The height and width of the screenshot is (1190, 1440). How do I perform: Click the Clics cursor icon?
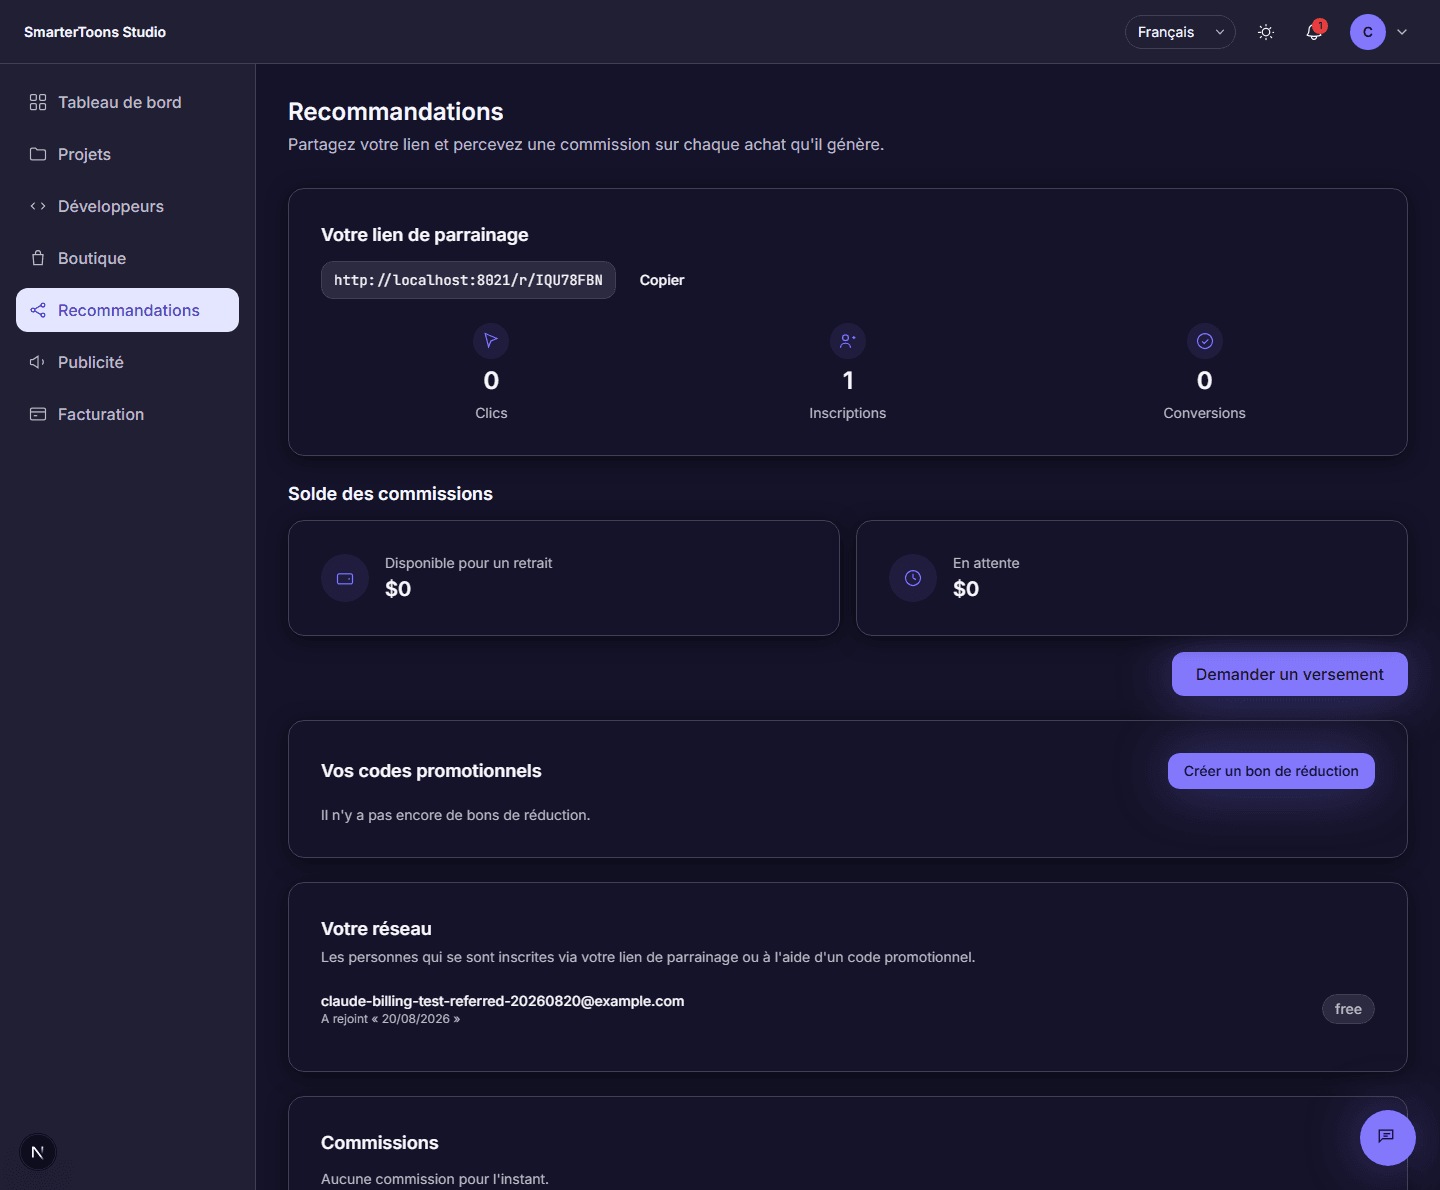point(491,341)
